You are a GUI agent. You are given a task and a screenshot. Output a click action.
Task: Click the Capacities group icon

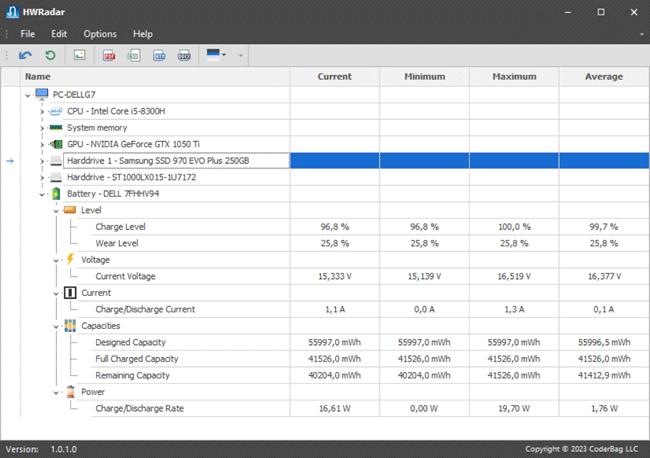tap(70, 325)
